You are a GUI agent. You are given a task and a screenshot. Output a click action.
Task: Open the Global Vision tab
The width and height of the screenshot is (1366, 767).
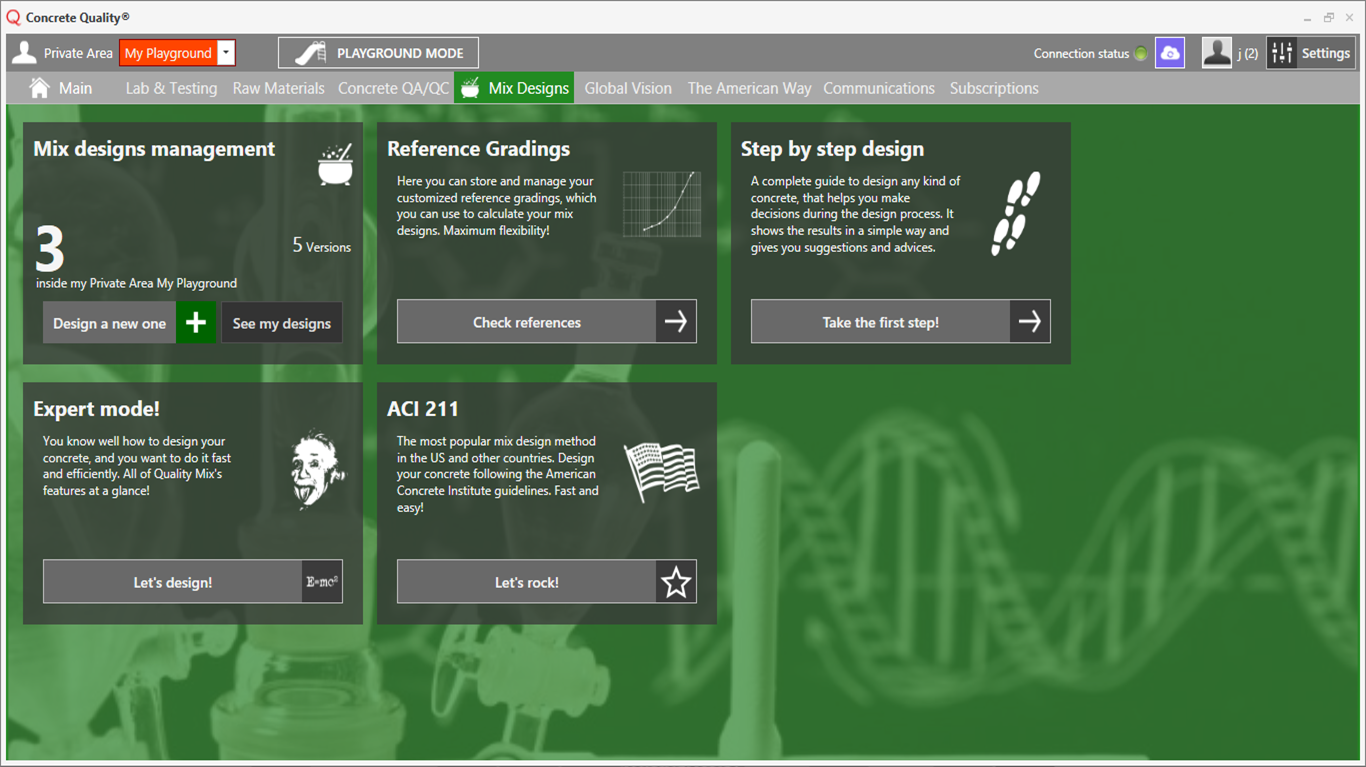628,88
